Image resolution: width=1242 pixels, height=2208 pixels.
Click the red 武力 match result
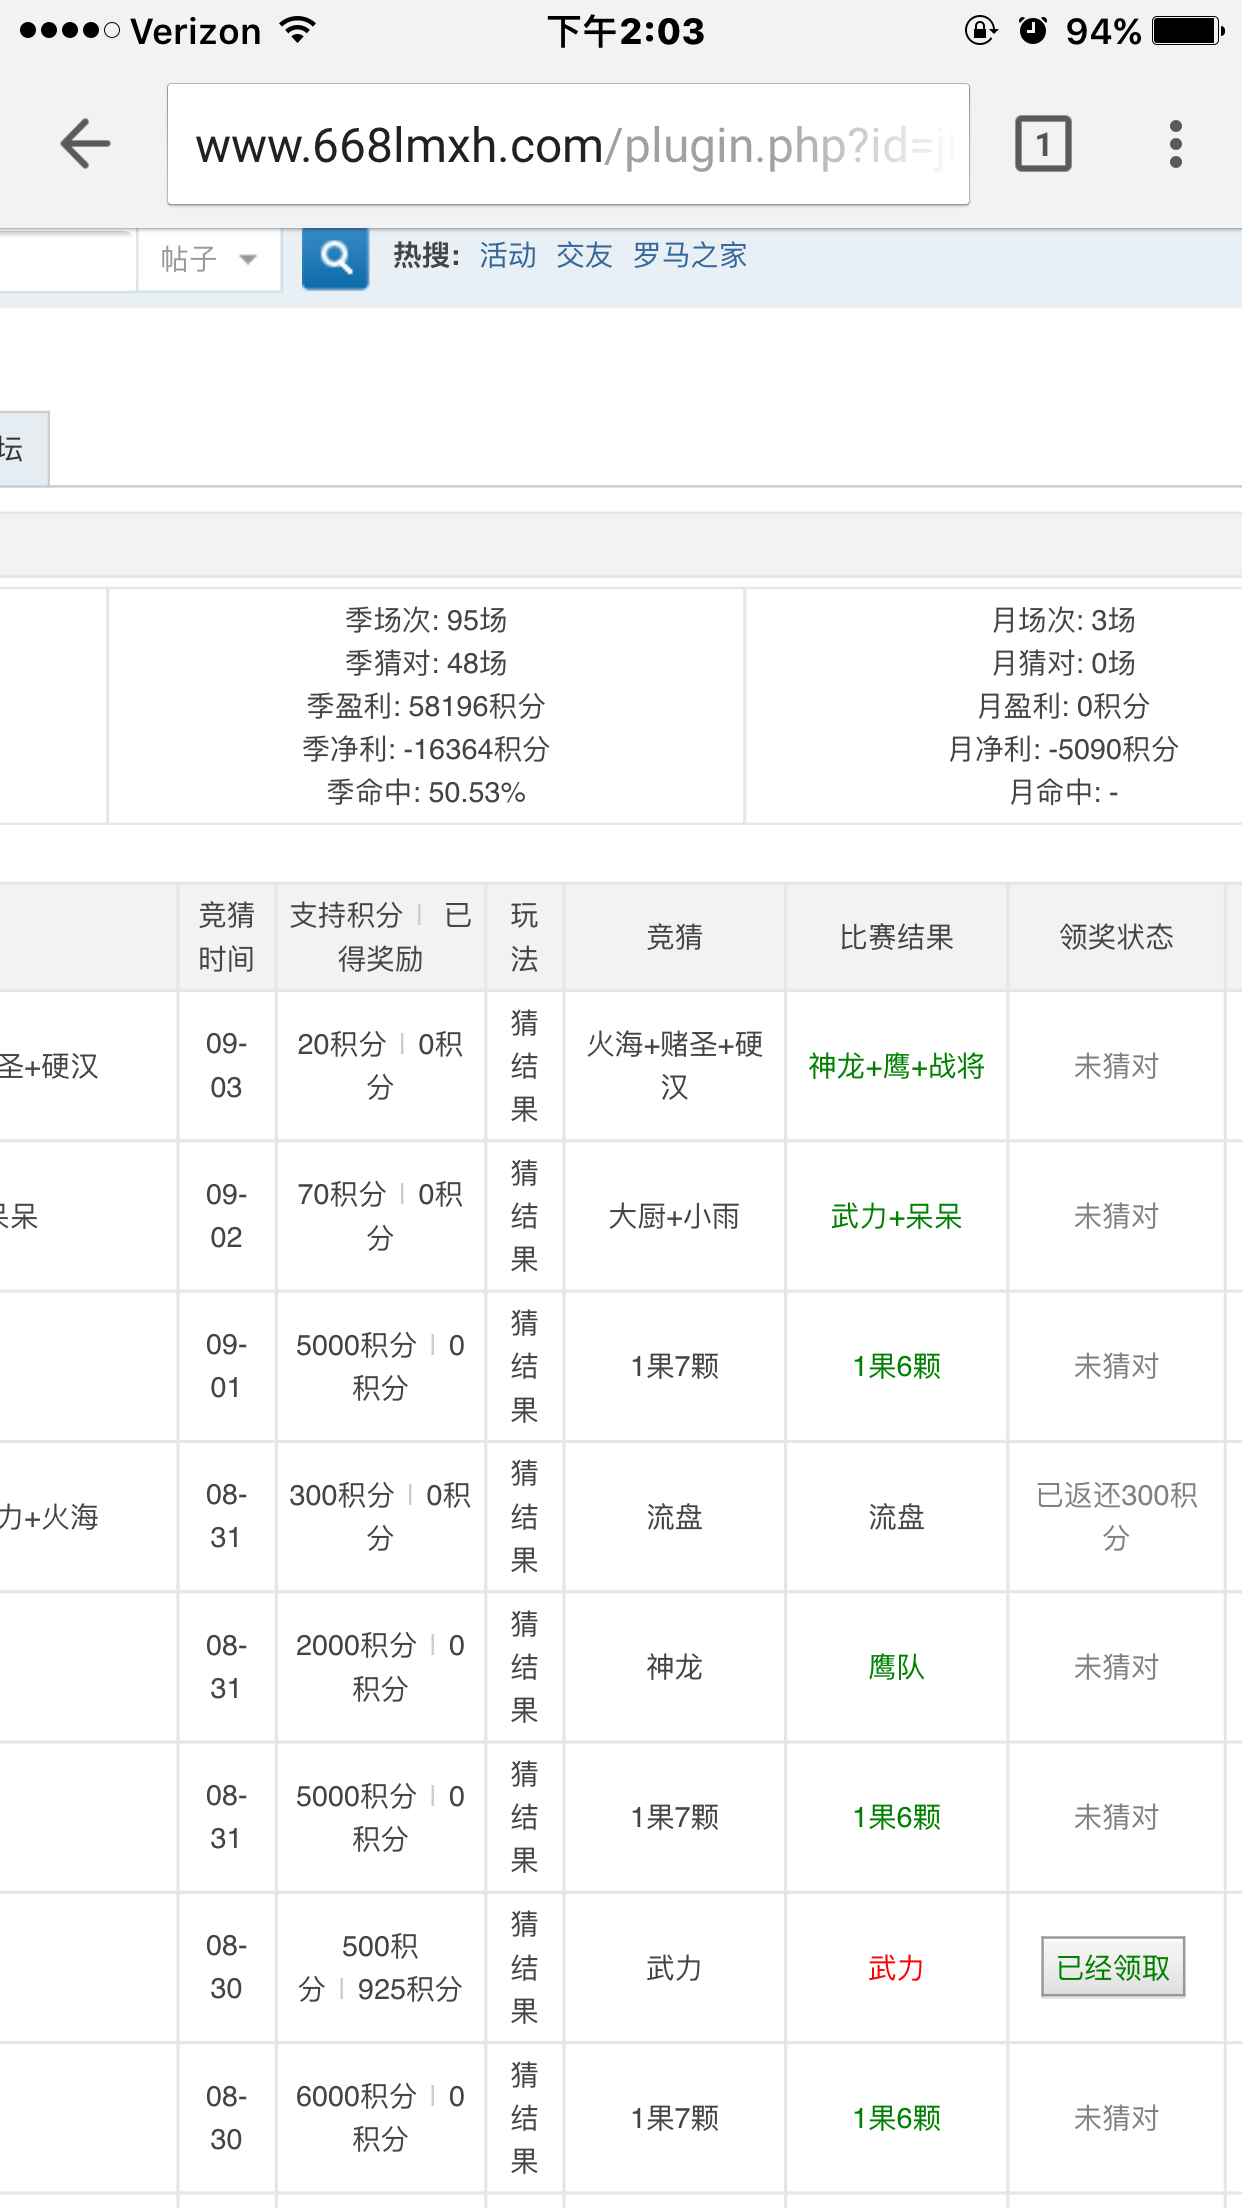(896, 1968)
